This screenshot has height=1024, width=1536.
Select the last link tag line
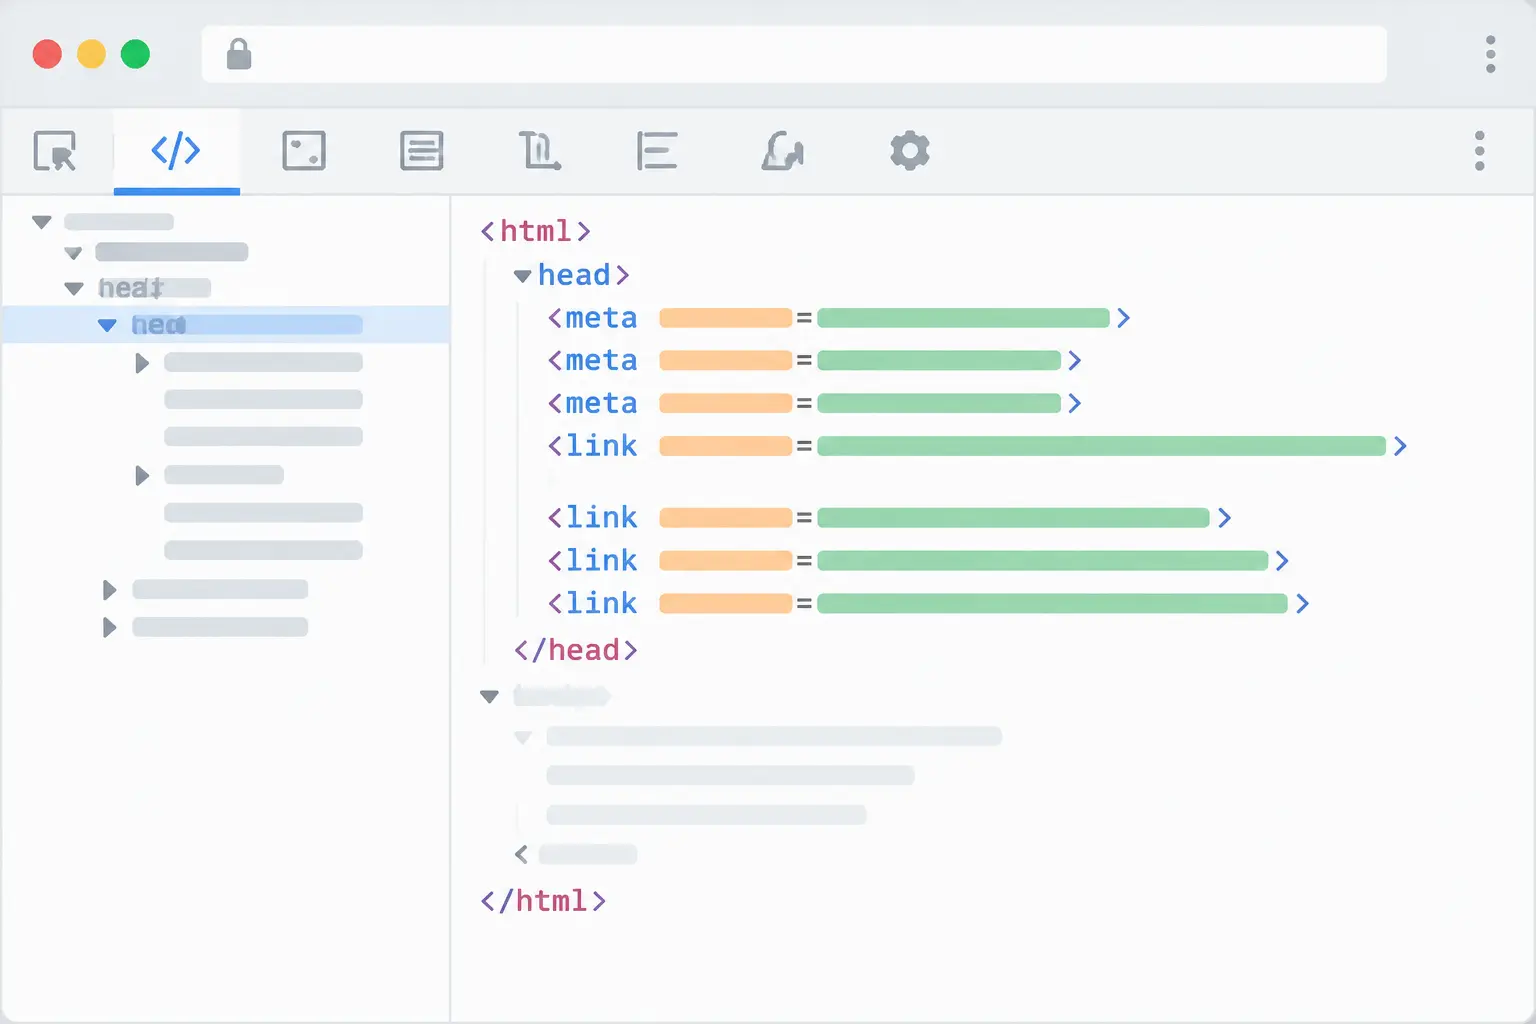928,603
